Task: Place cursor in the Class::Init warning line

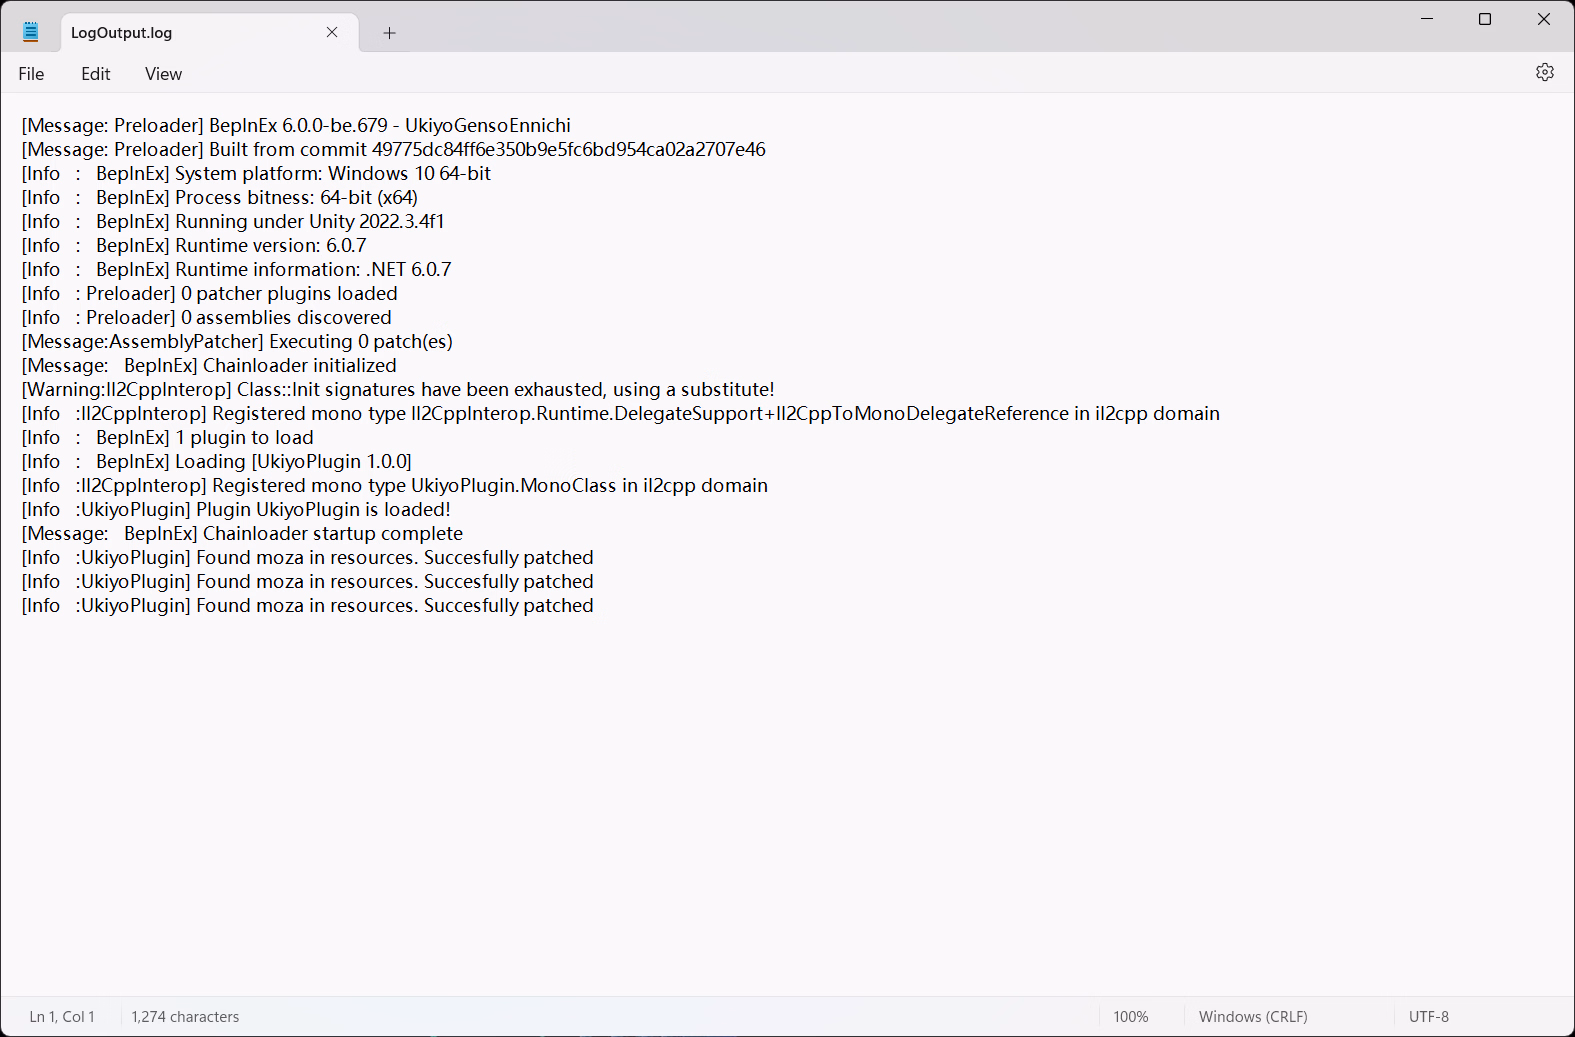Action: pos(500,390)
